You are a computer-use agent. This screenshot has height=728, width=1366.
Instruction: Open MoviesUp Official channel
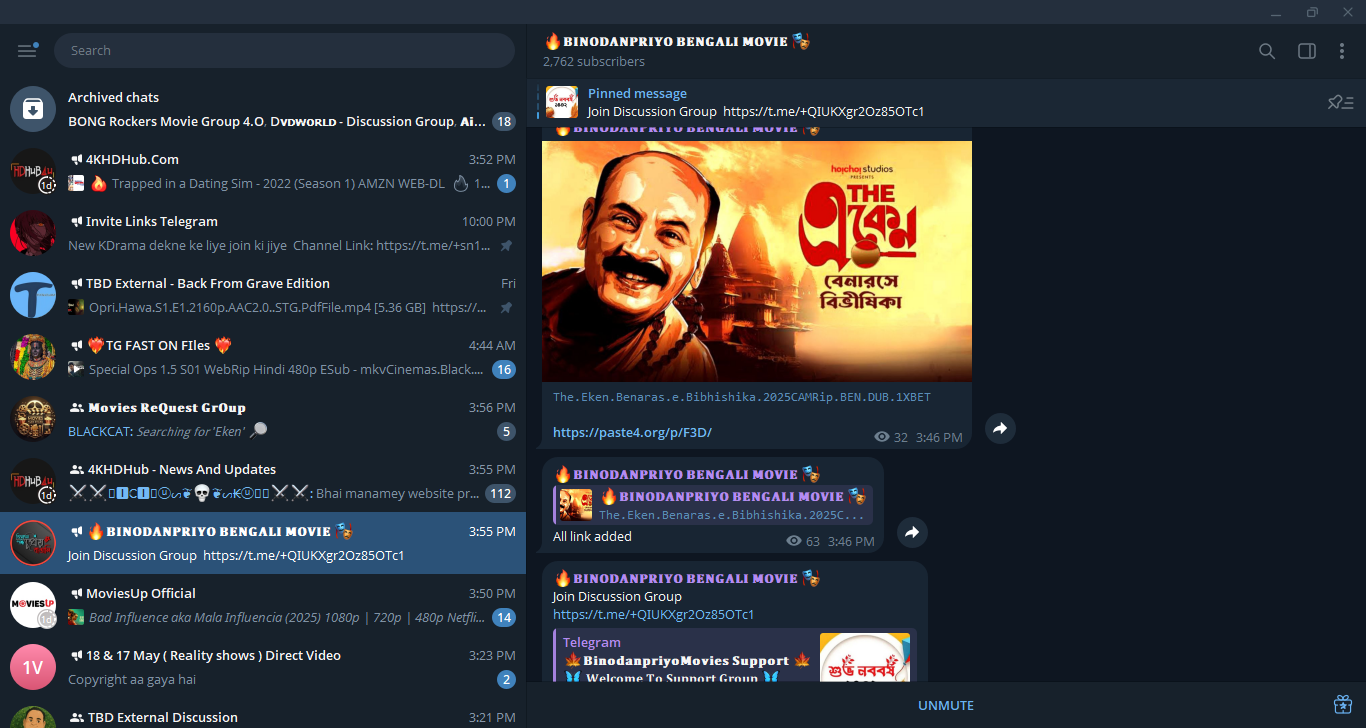263,605
